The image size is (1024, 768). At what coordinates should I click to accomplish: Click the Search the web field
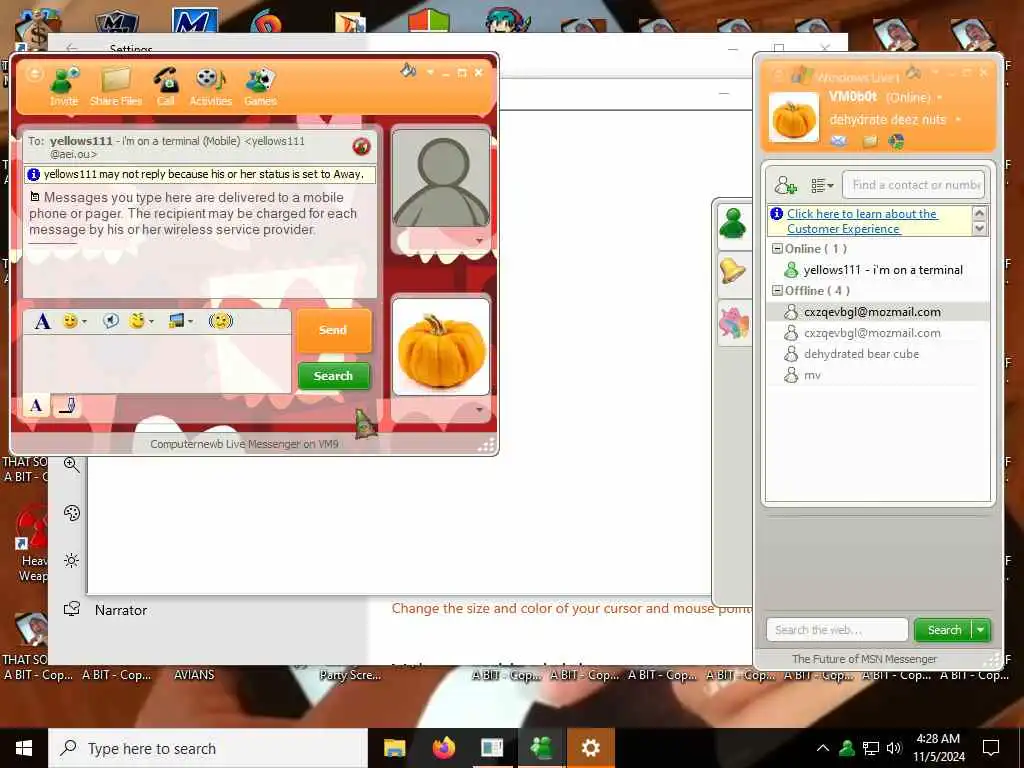[x=837, y=630]
